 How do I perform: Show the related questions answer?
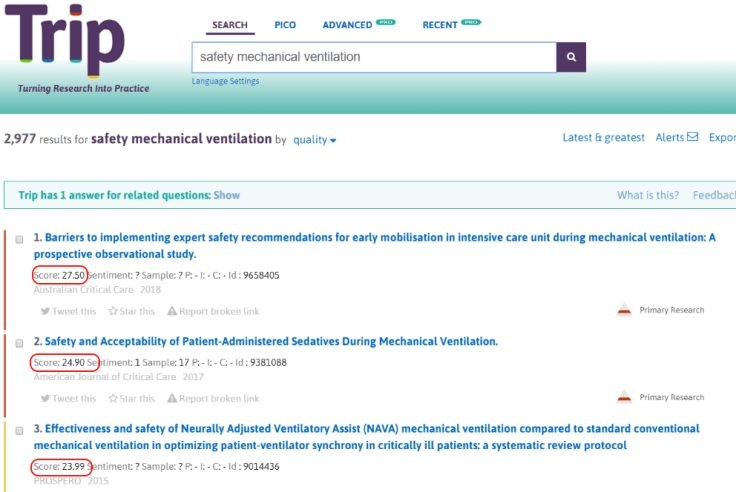click(226, 195)
